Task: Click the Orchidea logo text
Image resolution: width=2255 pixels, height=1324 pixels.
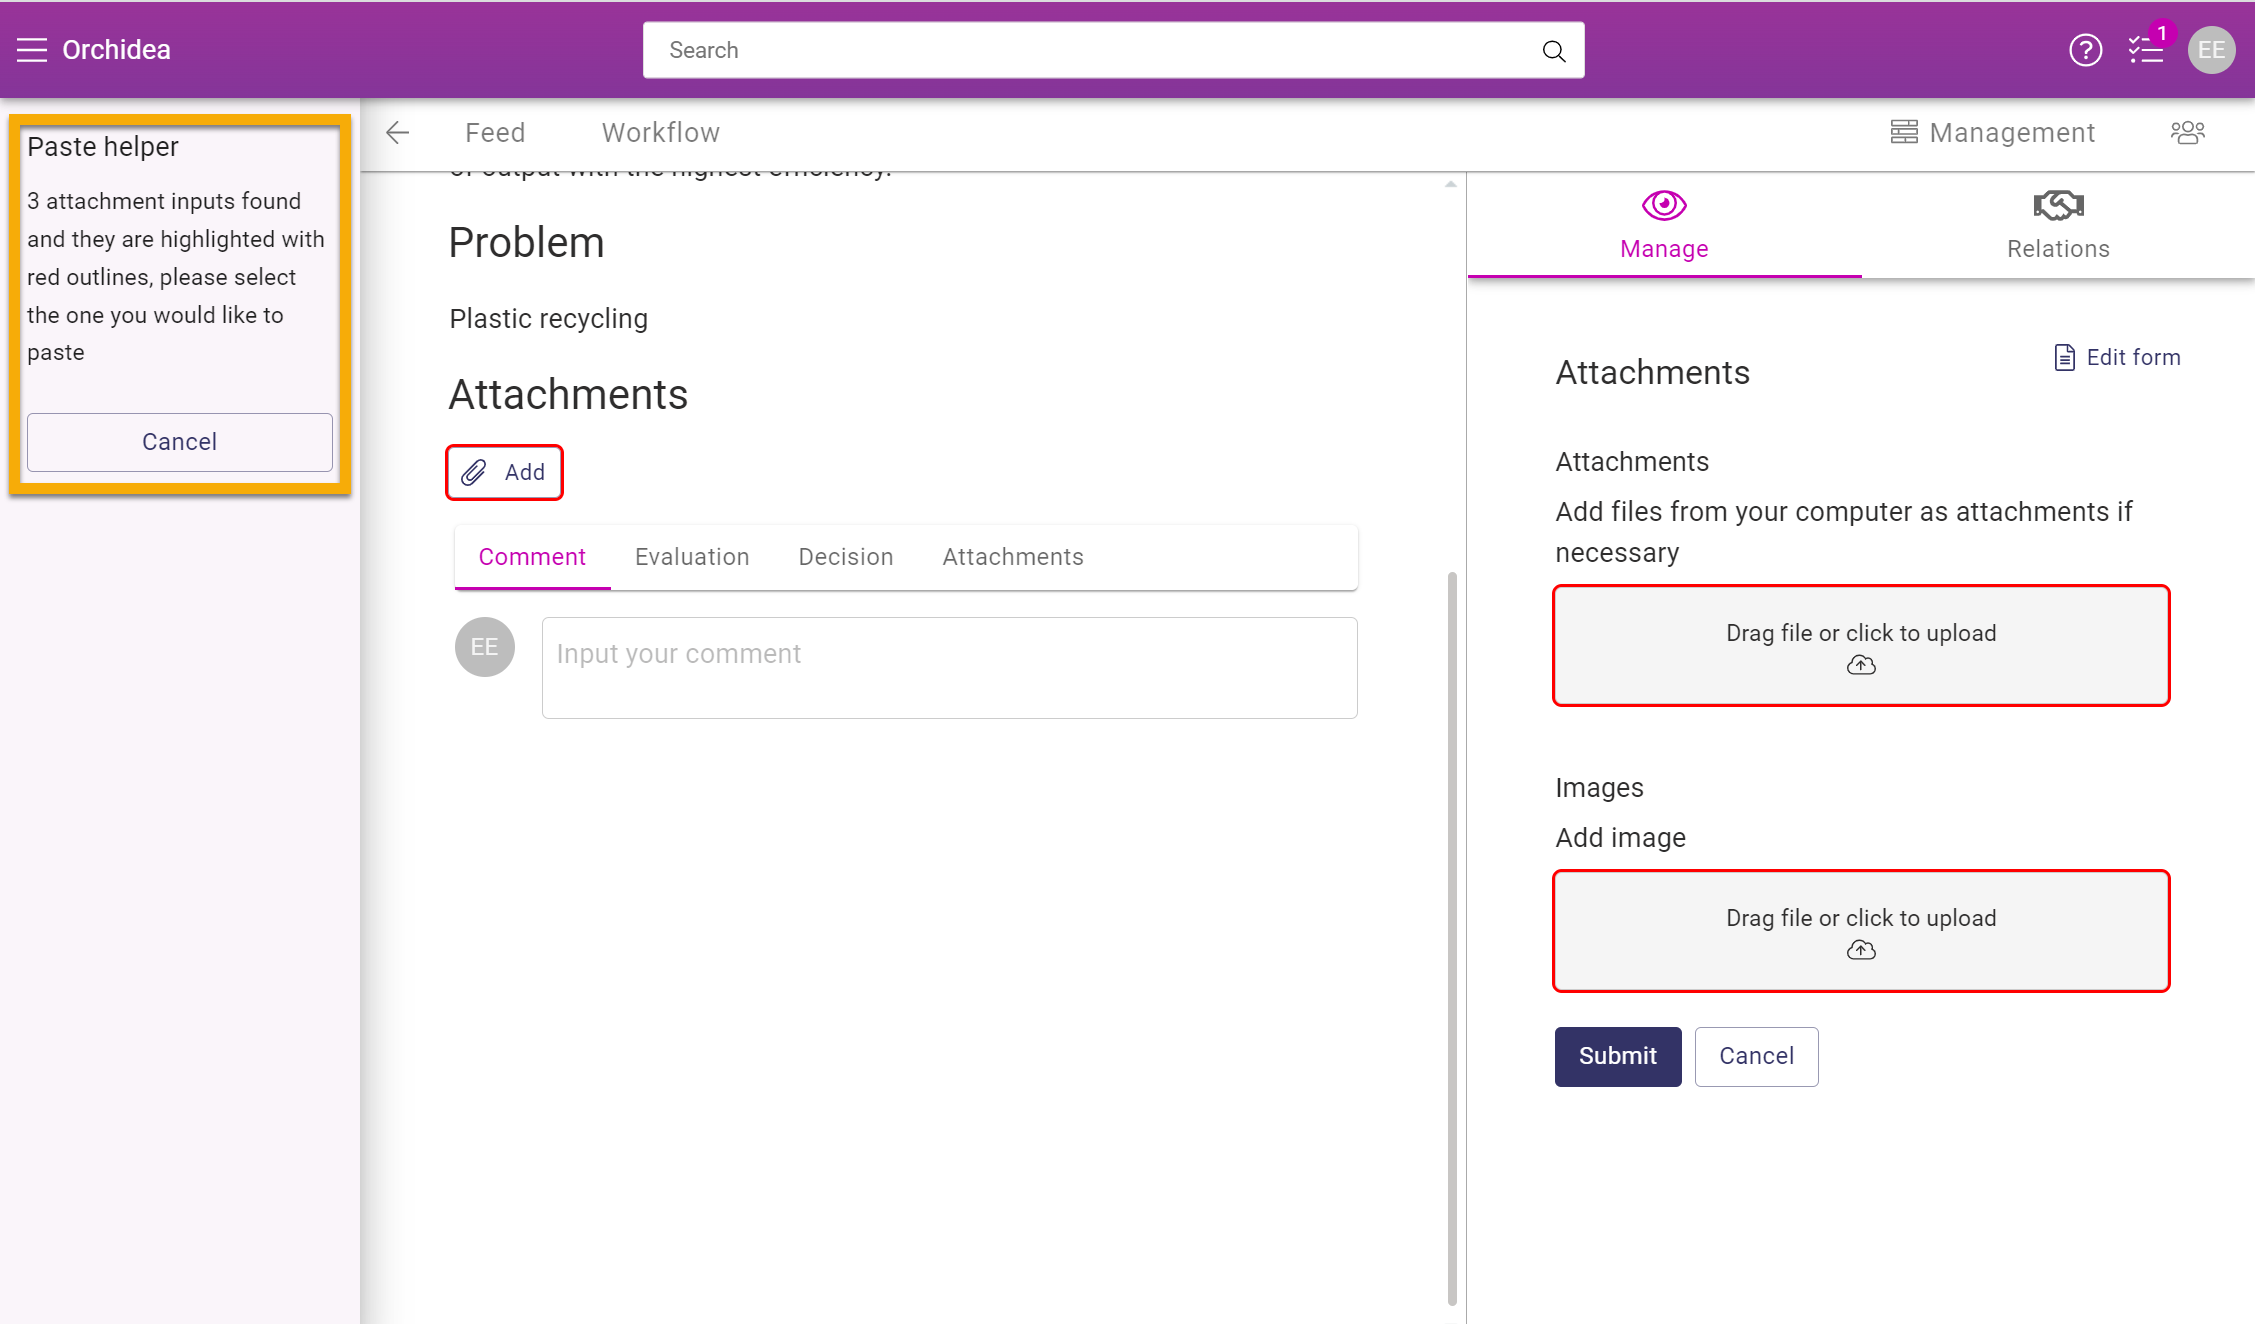Action: pos(116,50)
